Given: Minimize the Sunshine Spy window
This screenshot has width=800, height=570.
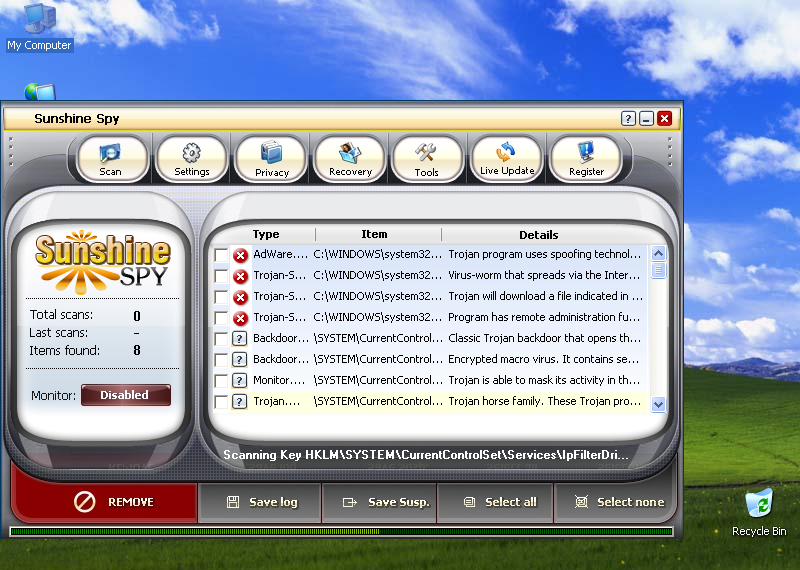Looking at the screenshot, I should click(646, 119).
